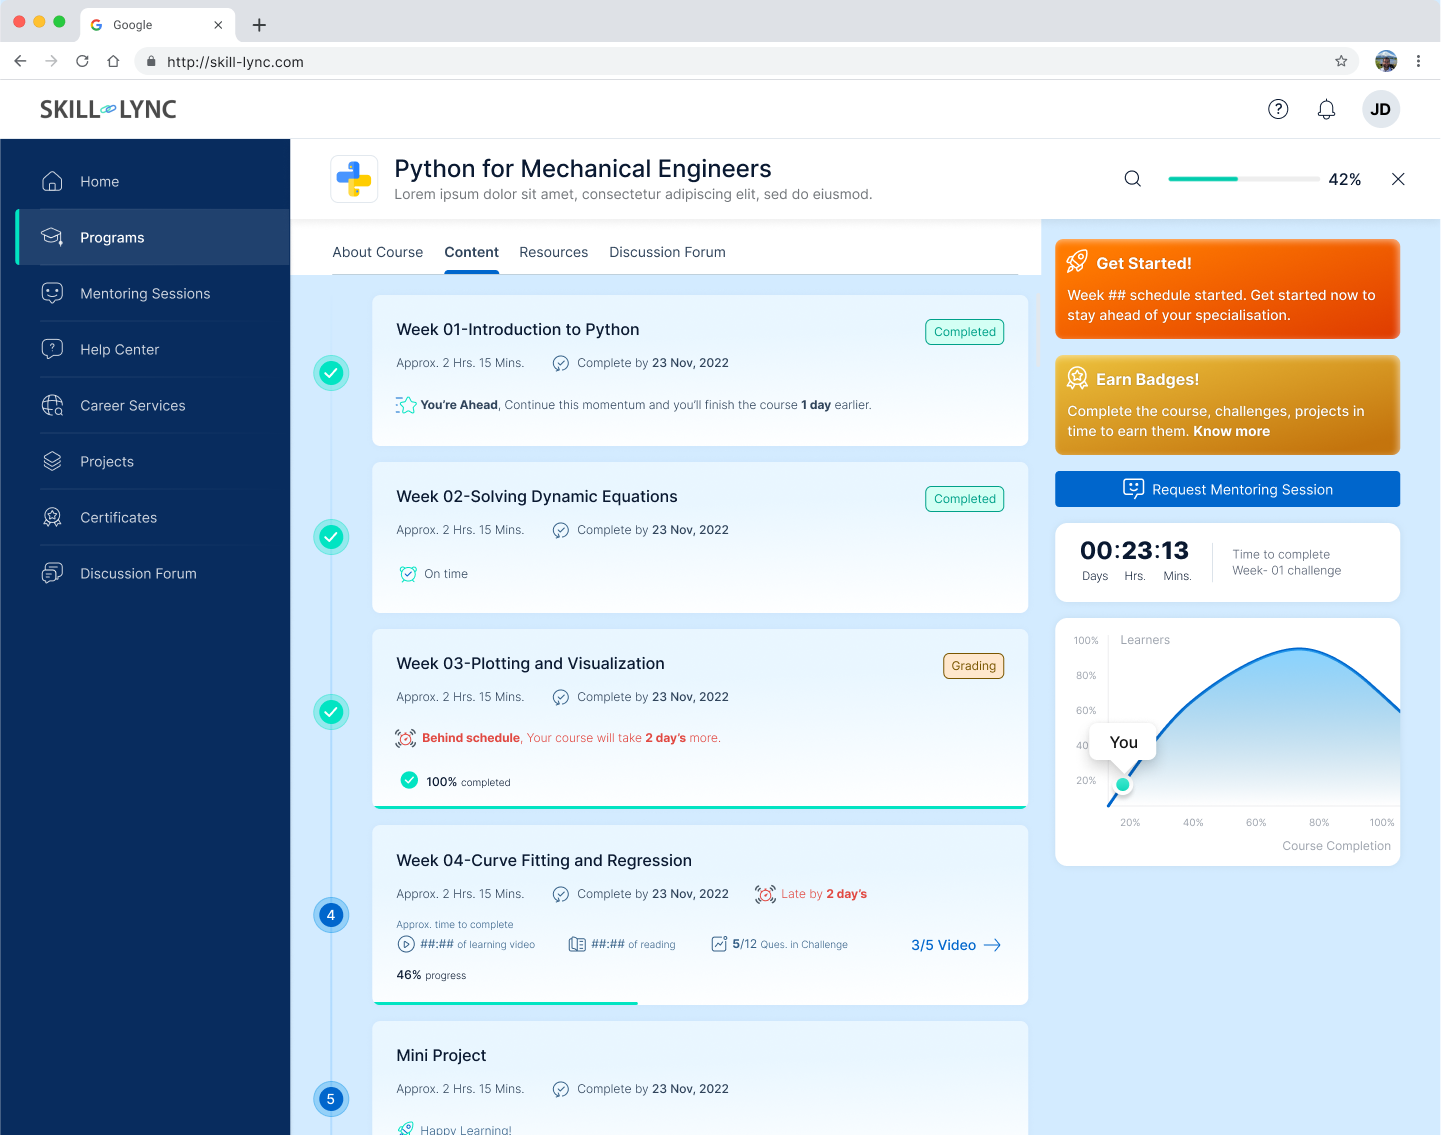
Task: Click the Week 04 46% progress bar
Action: [x=700, y=1002]
